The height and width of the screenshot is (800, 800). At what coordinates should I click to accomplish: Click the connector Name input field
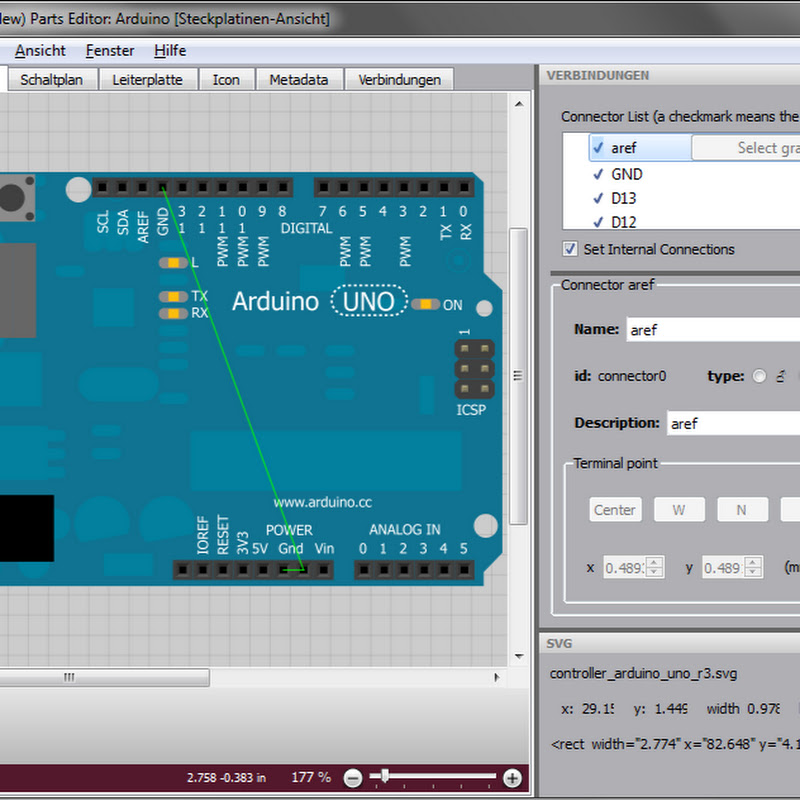tap(713, 330)
